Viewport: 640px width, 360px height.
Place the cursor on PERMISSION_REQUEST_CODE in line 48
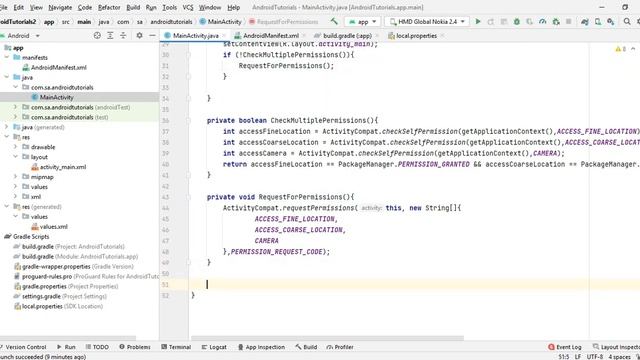(x=277, y=252)
